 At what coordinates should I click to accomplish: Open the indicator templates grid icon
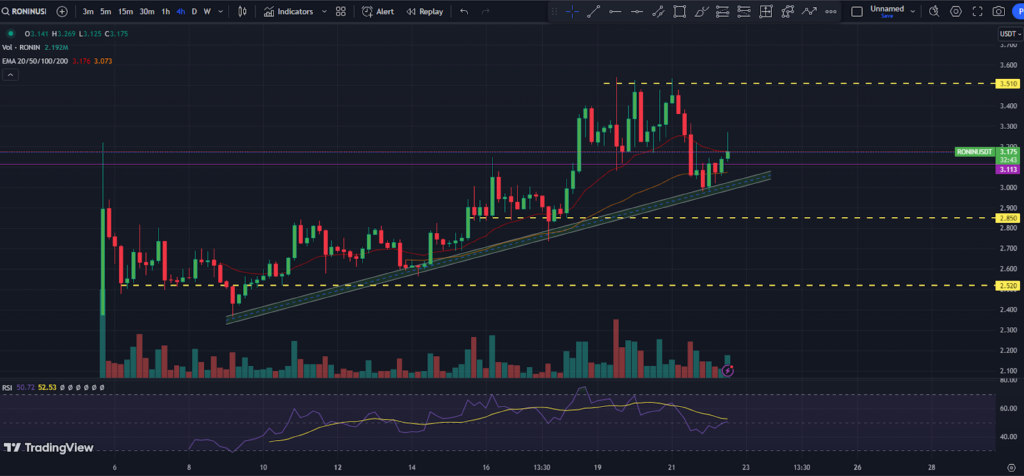[x=340, y=11]
